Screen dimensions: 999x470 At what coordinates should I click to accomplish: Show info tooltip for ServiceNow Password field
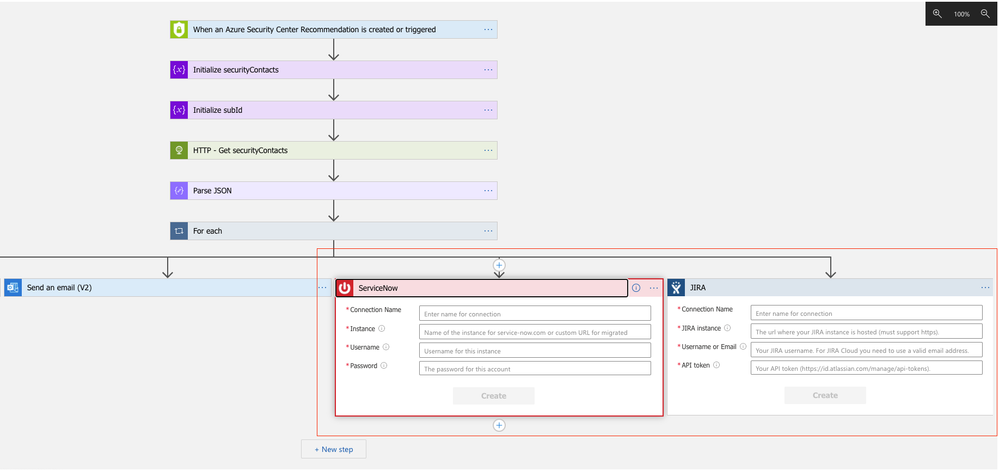[384, 366]
